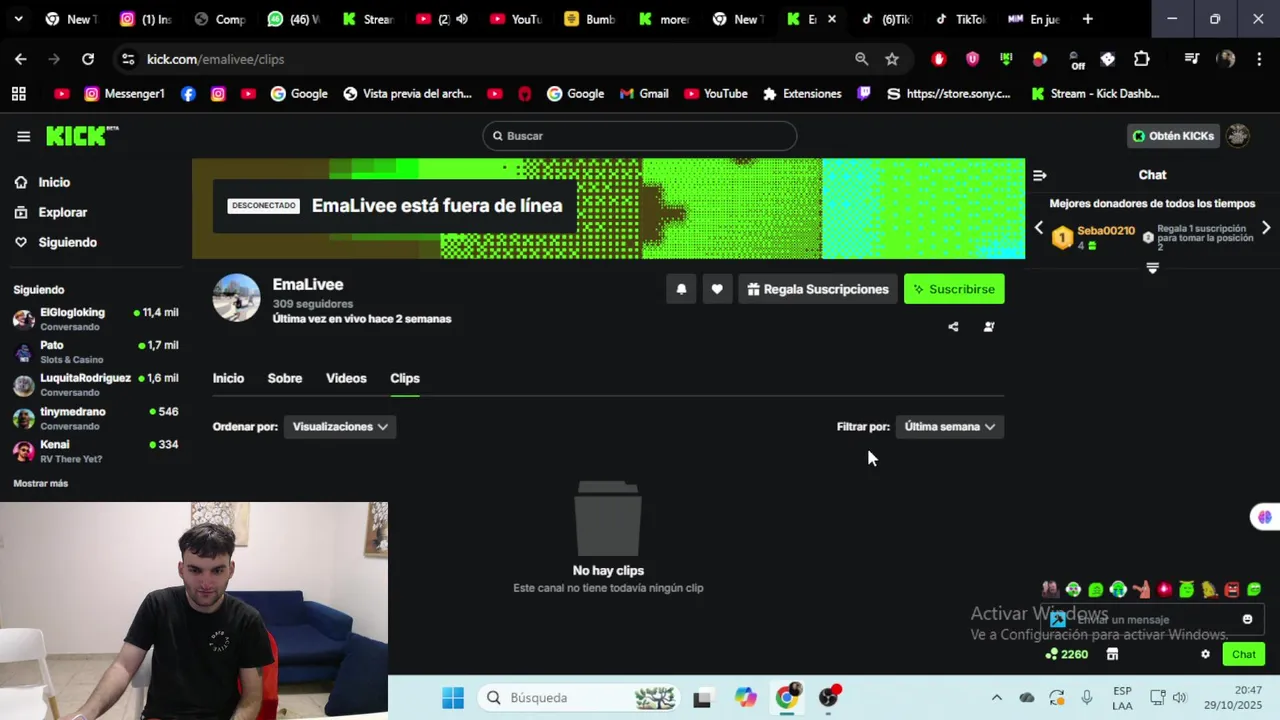This screenshot has height=720, width=1280.
Task: Click the message input field
Action: tap(1152, 620)
